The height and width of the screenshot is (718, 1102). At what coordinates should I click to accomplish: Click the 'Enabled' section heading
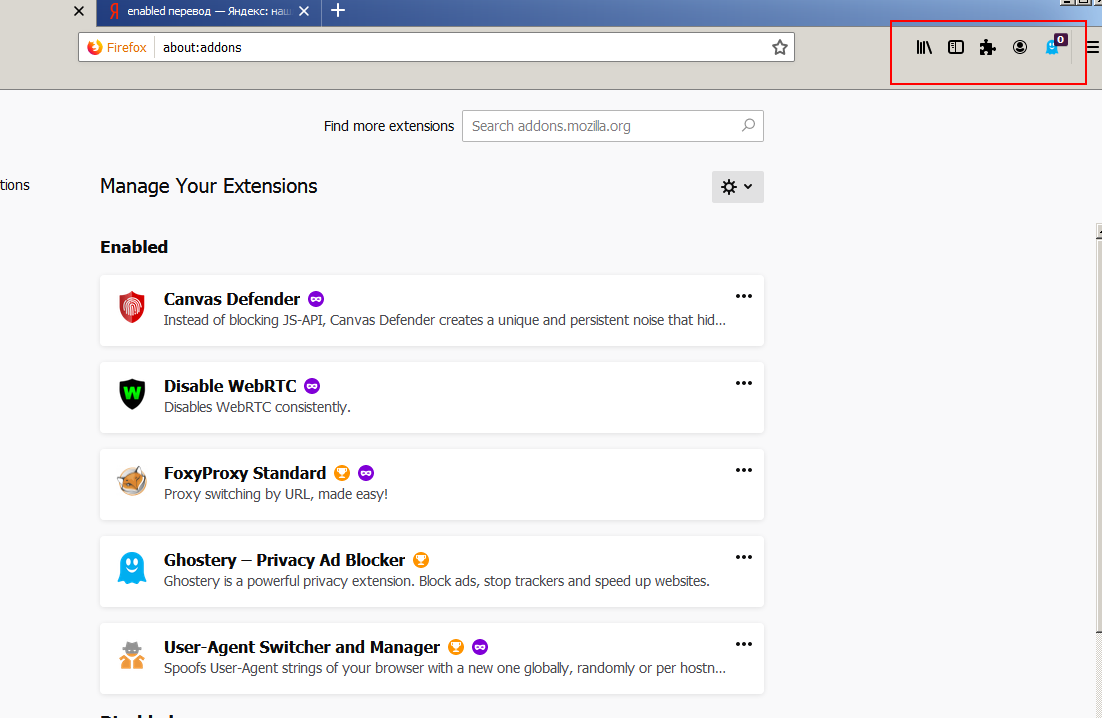tap(134, 247)
